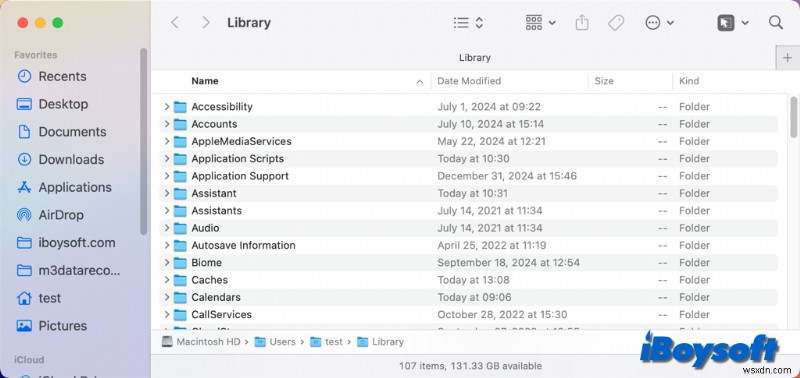Viewport: 800px width, 378px height.
Task: Select the Accounts folder icon
Action: coord(180,124)
